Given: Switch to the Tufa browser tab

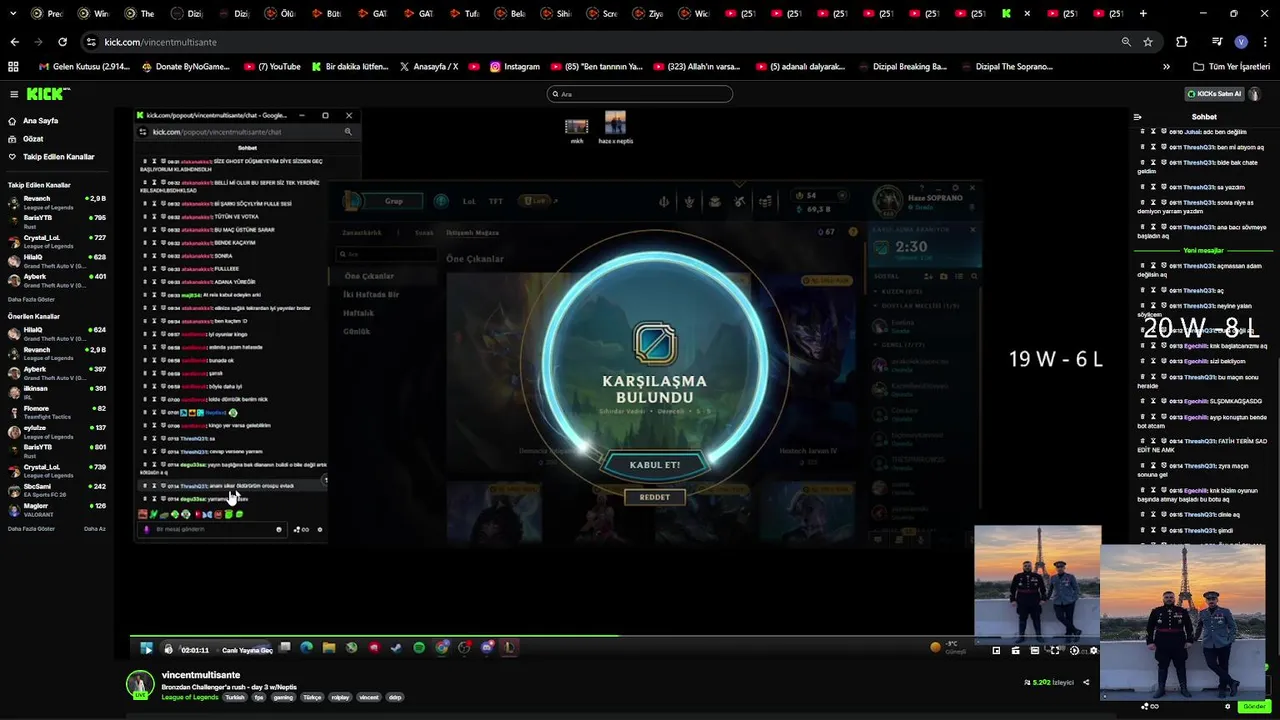Looking at the screenshot, I should pos(464,14).
